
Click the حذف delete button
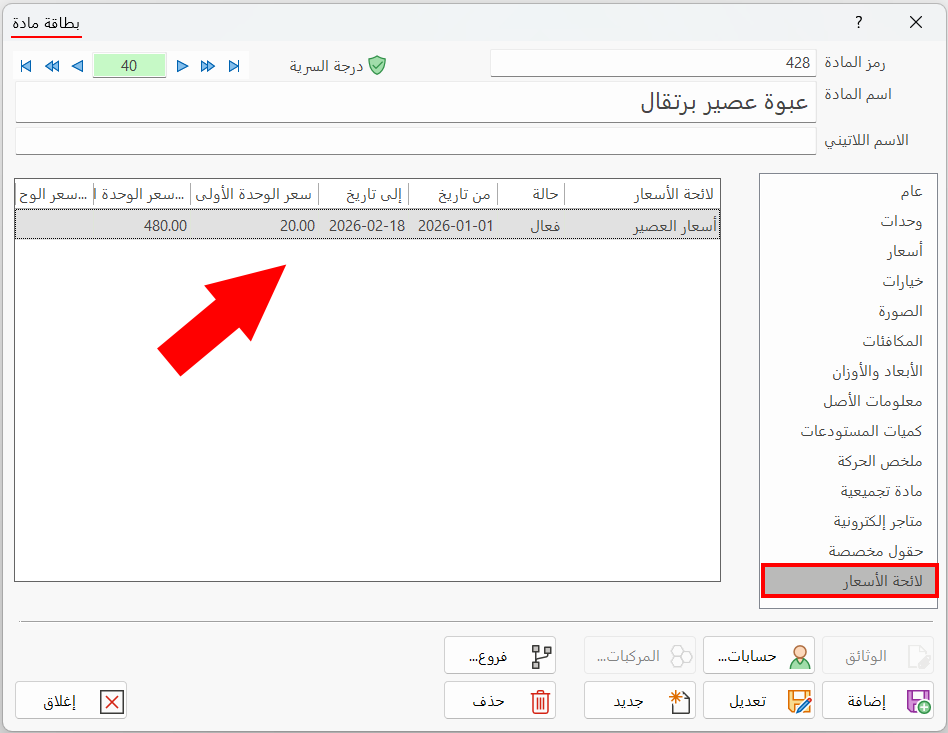coord(500,701)
